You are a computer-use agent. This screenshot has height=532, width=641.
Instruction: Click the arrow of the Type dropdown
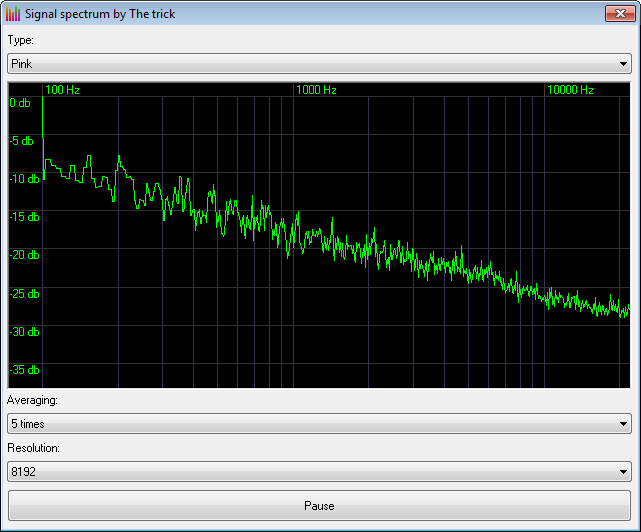coord(623,63)
